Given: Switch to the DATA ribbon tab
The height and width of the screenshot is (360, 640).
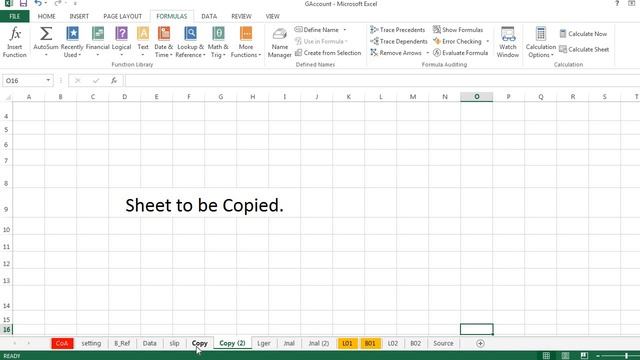Looking at the screenshot, I should (209, 16).
